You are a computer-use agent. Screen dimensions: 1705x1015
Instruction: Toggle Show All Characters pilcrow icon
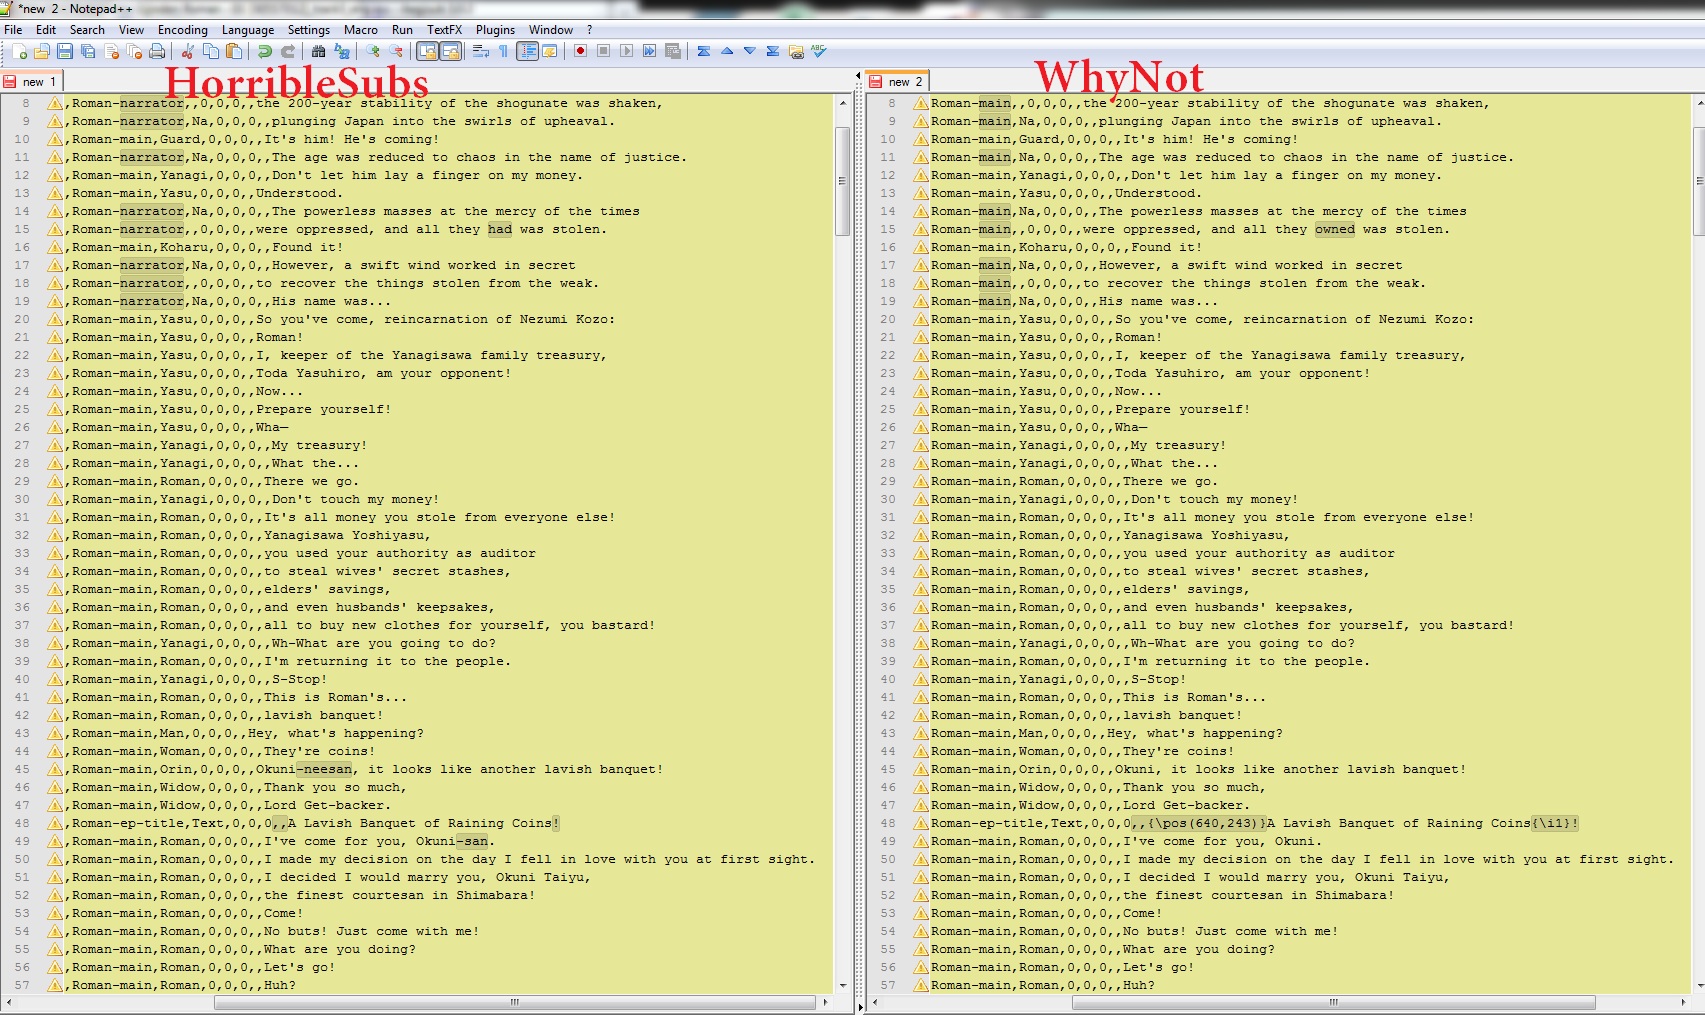click(503, 51)
